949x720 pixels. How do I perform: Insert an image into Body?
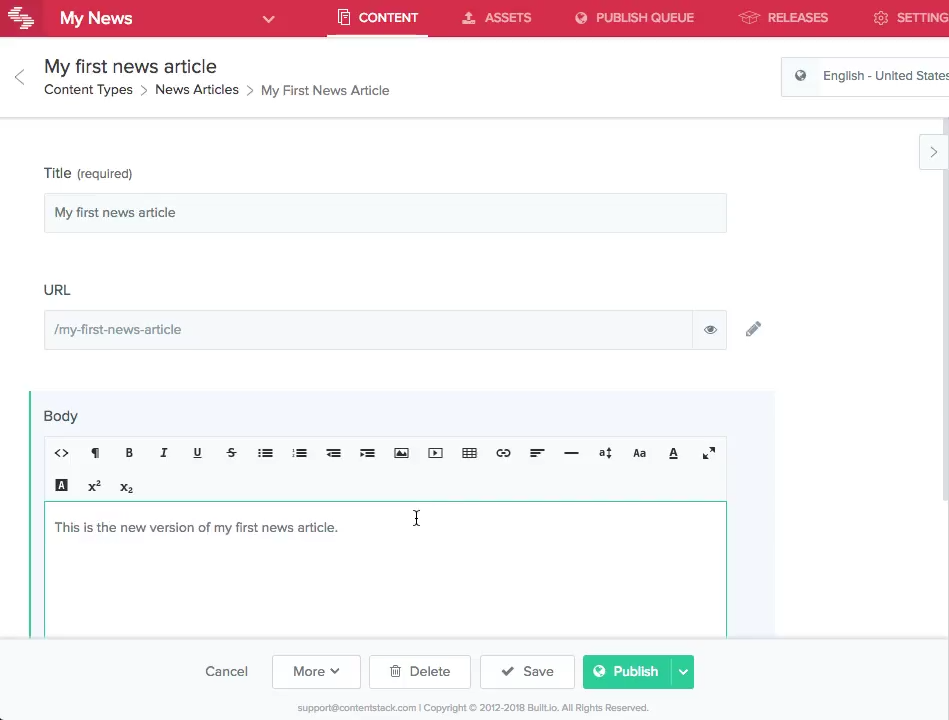pos(401,453)
